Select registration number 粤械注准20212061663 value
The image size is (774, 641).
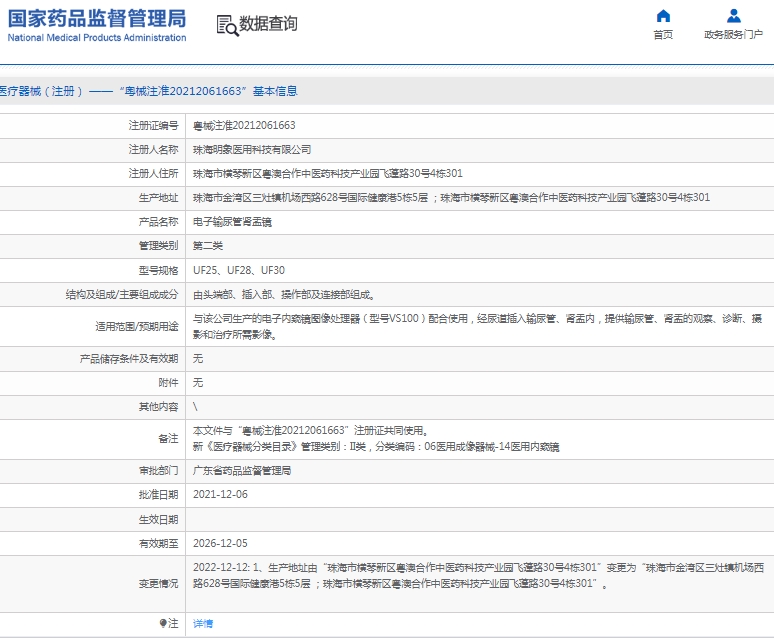pyautogui.click(x=244, y=125)
